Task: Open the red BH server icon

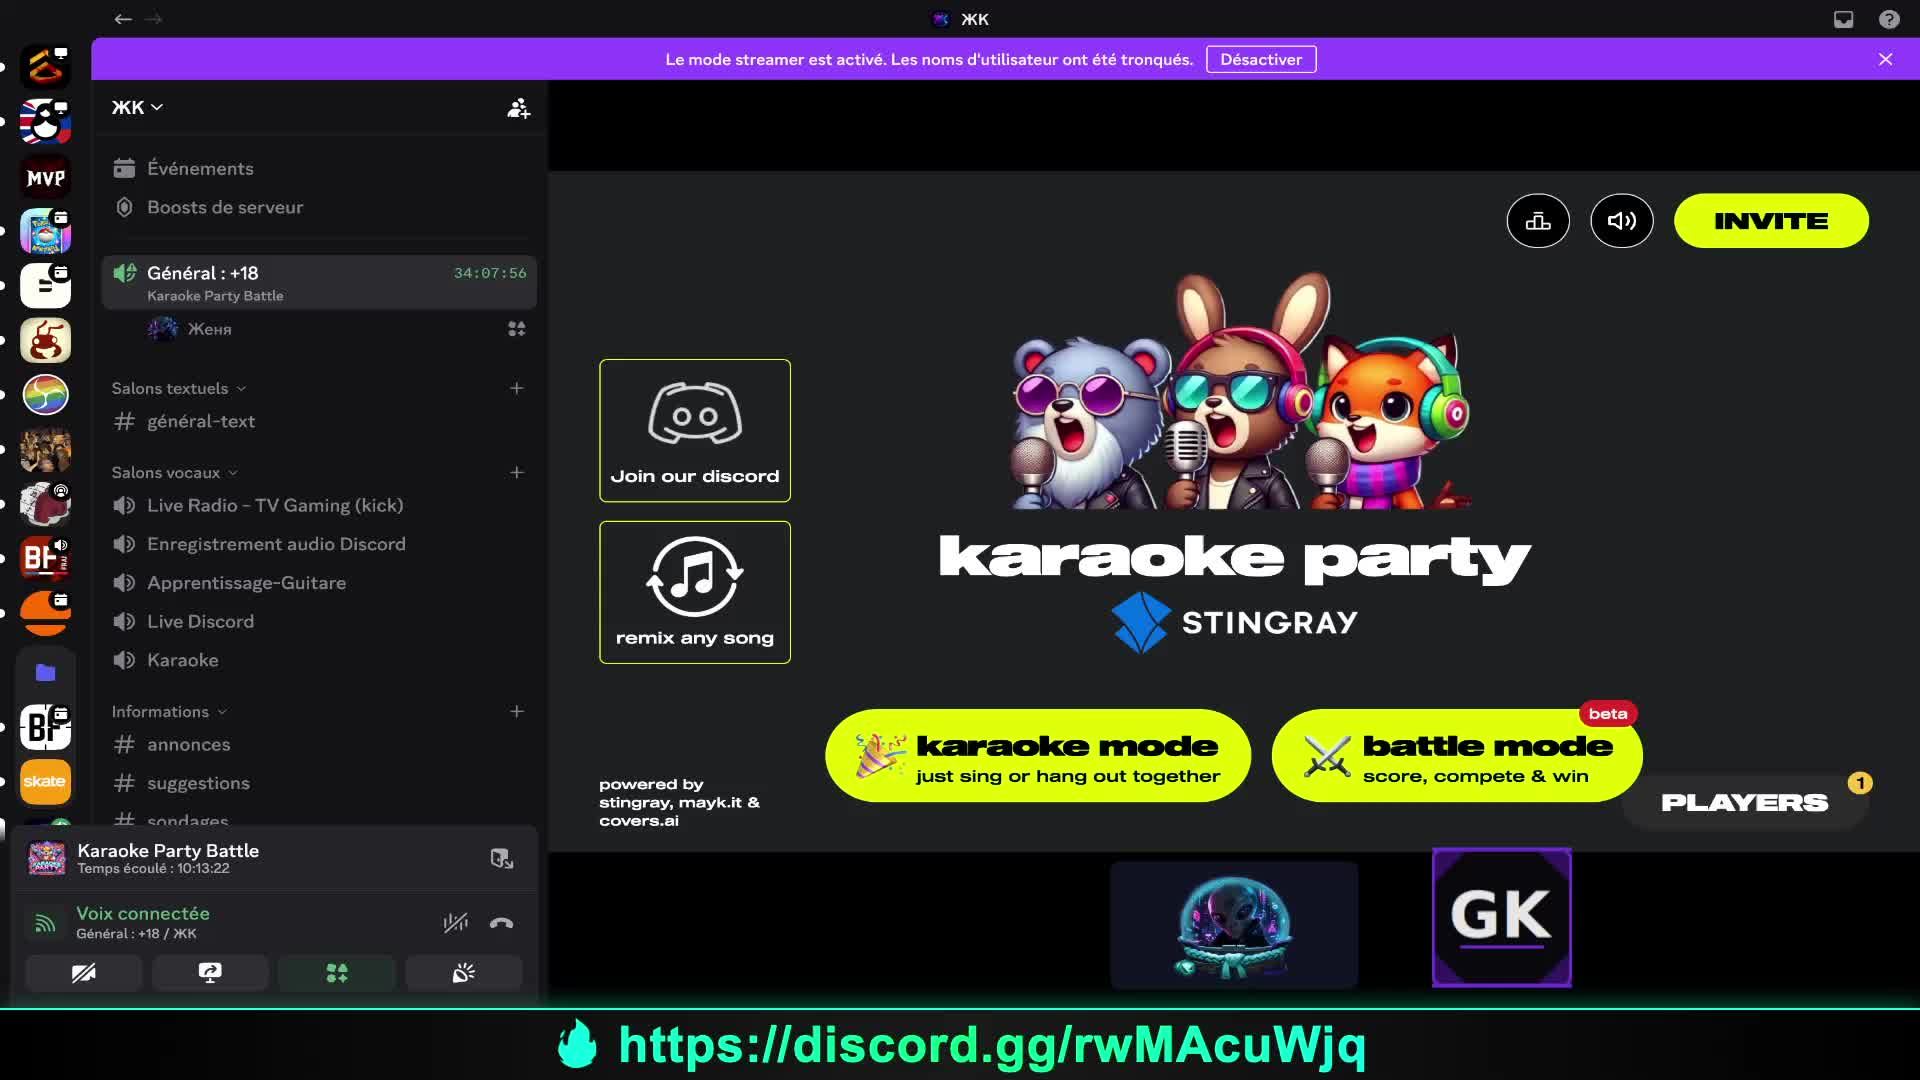Action: [x=46, y=558]
